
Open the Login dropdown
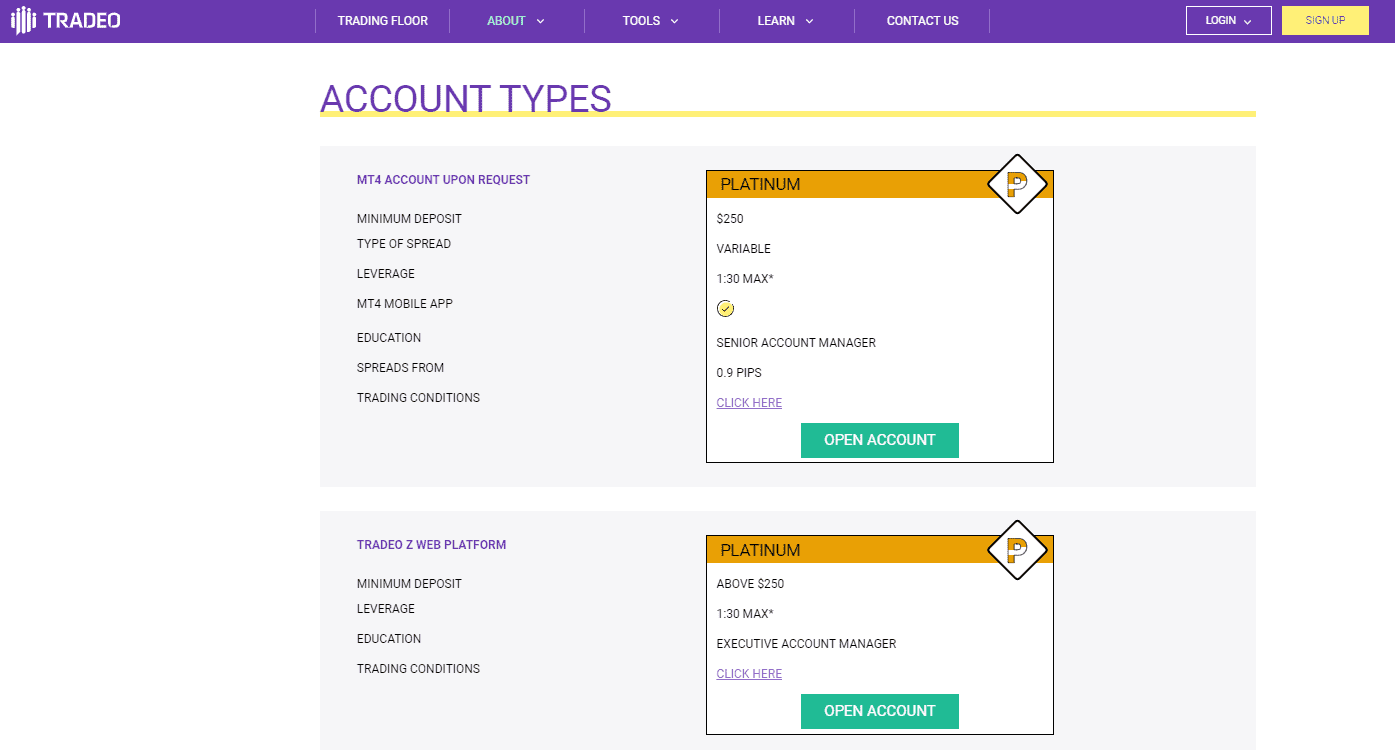click(1228, 20)
